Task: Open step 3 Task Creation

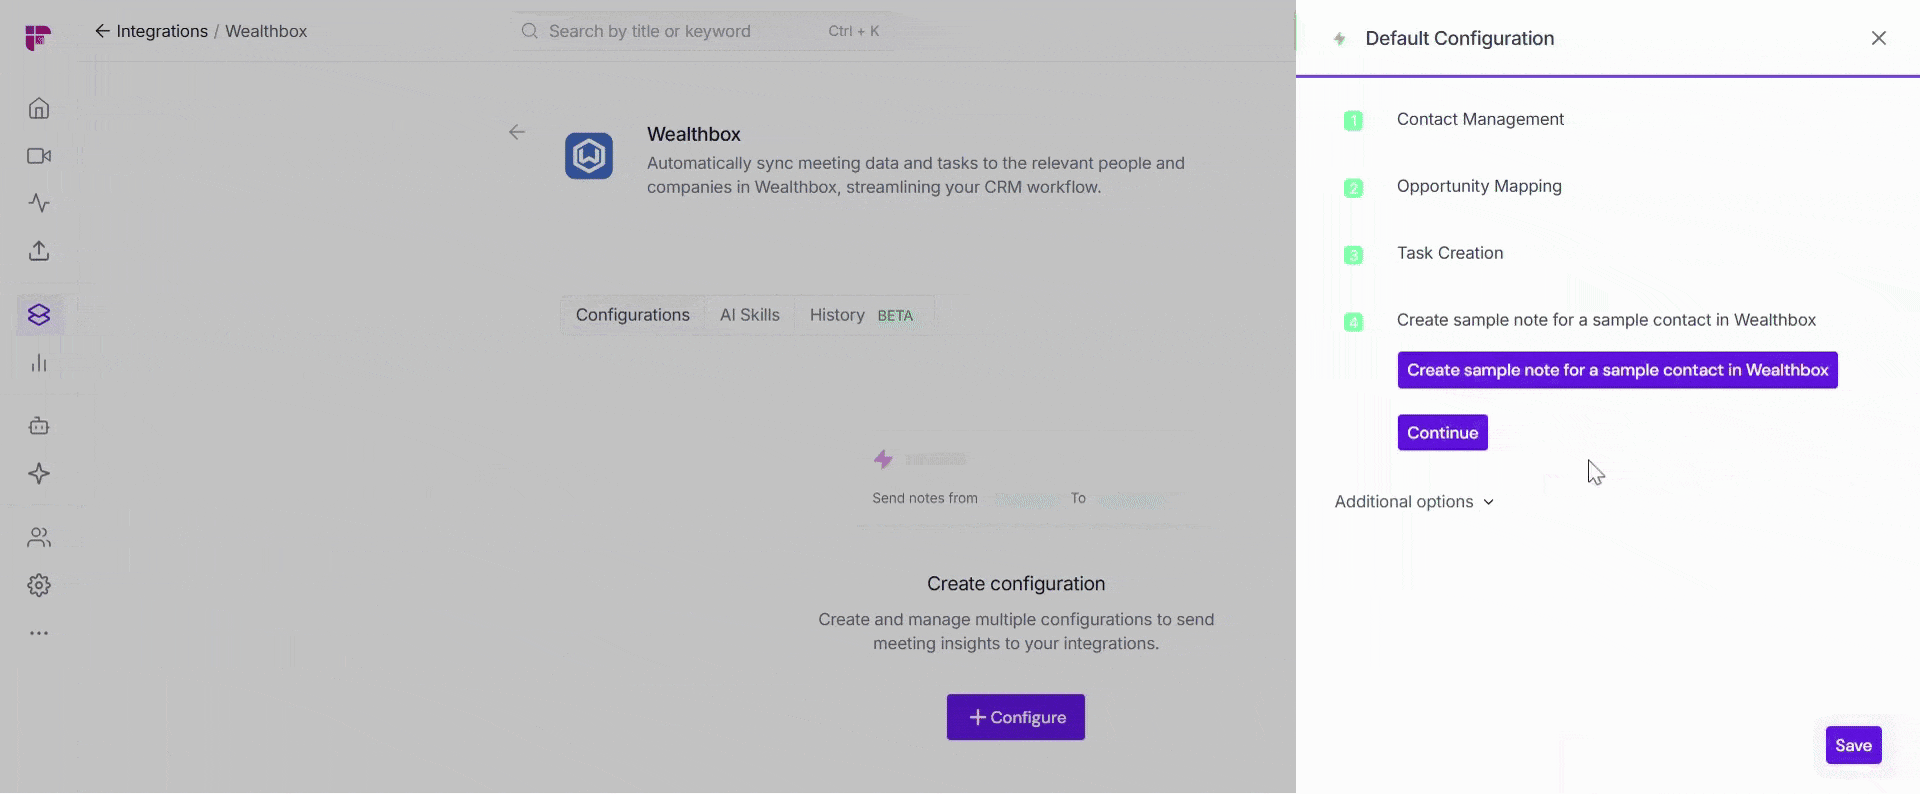Action: (x=1450, y=253)
